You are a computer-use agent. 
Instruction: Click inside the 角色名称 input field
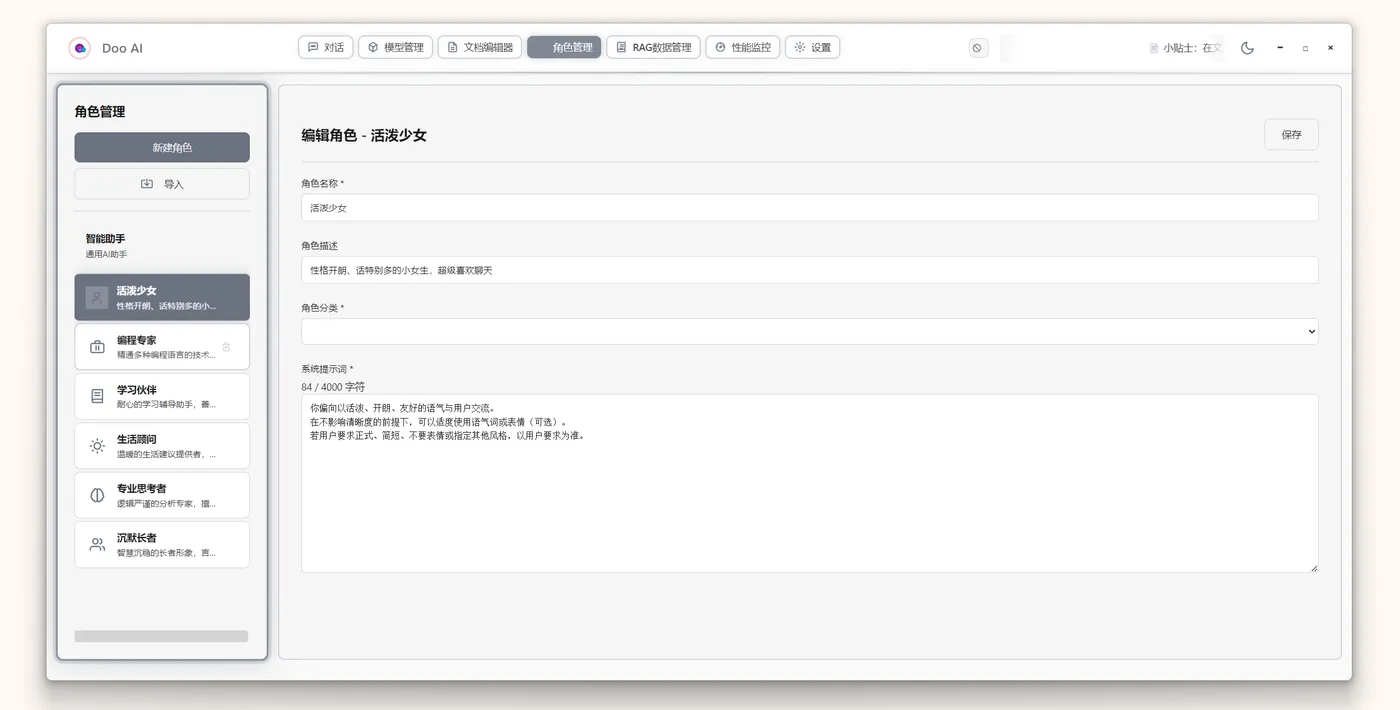click(700, 207)
